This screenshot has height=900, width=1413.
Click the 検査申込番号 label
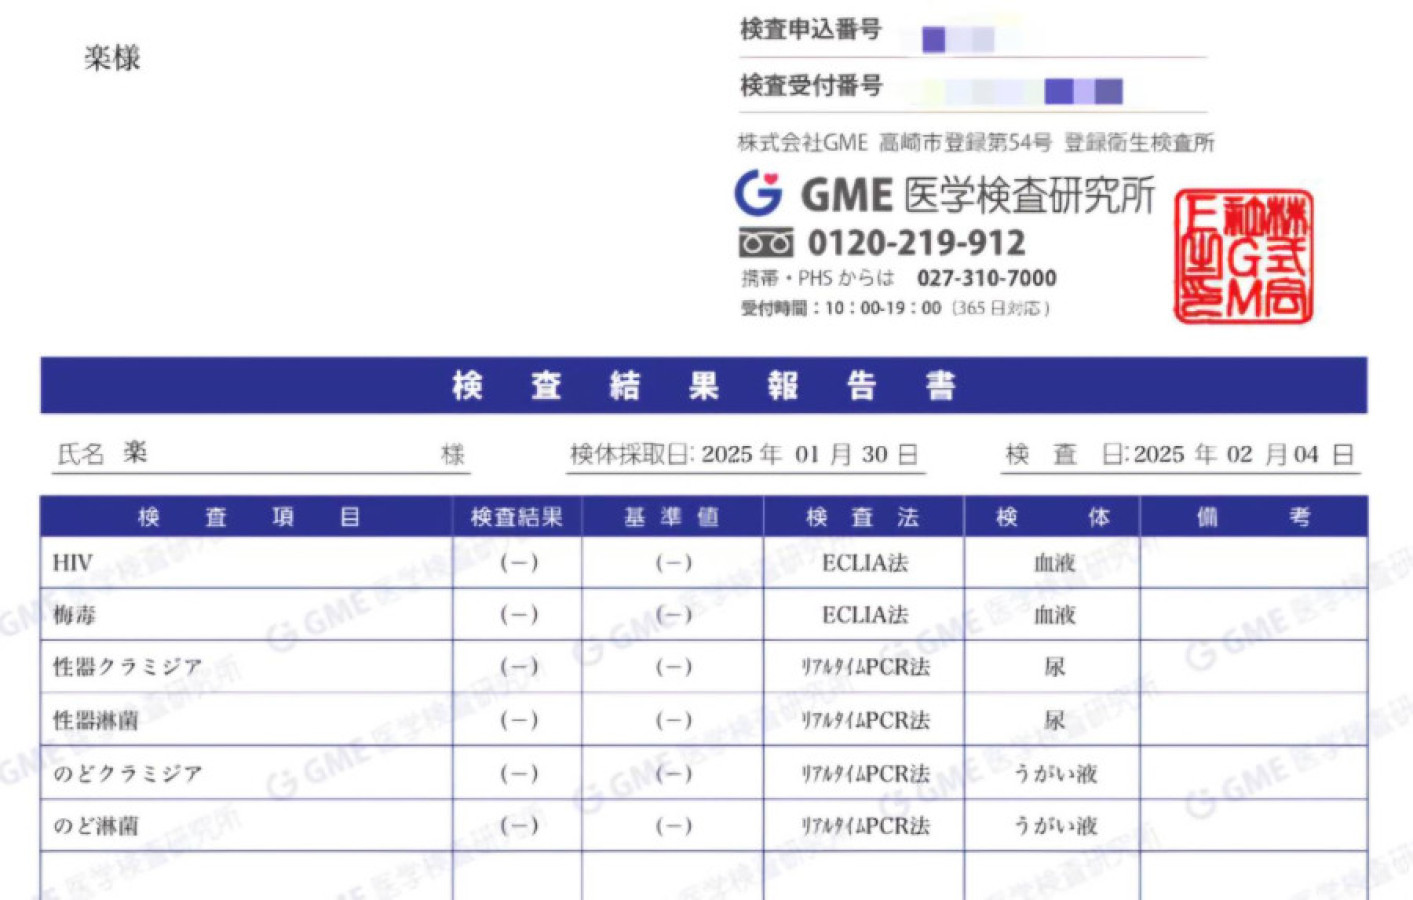[x=810, y=30]
